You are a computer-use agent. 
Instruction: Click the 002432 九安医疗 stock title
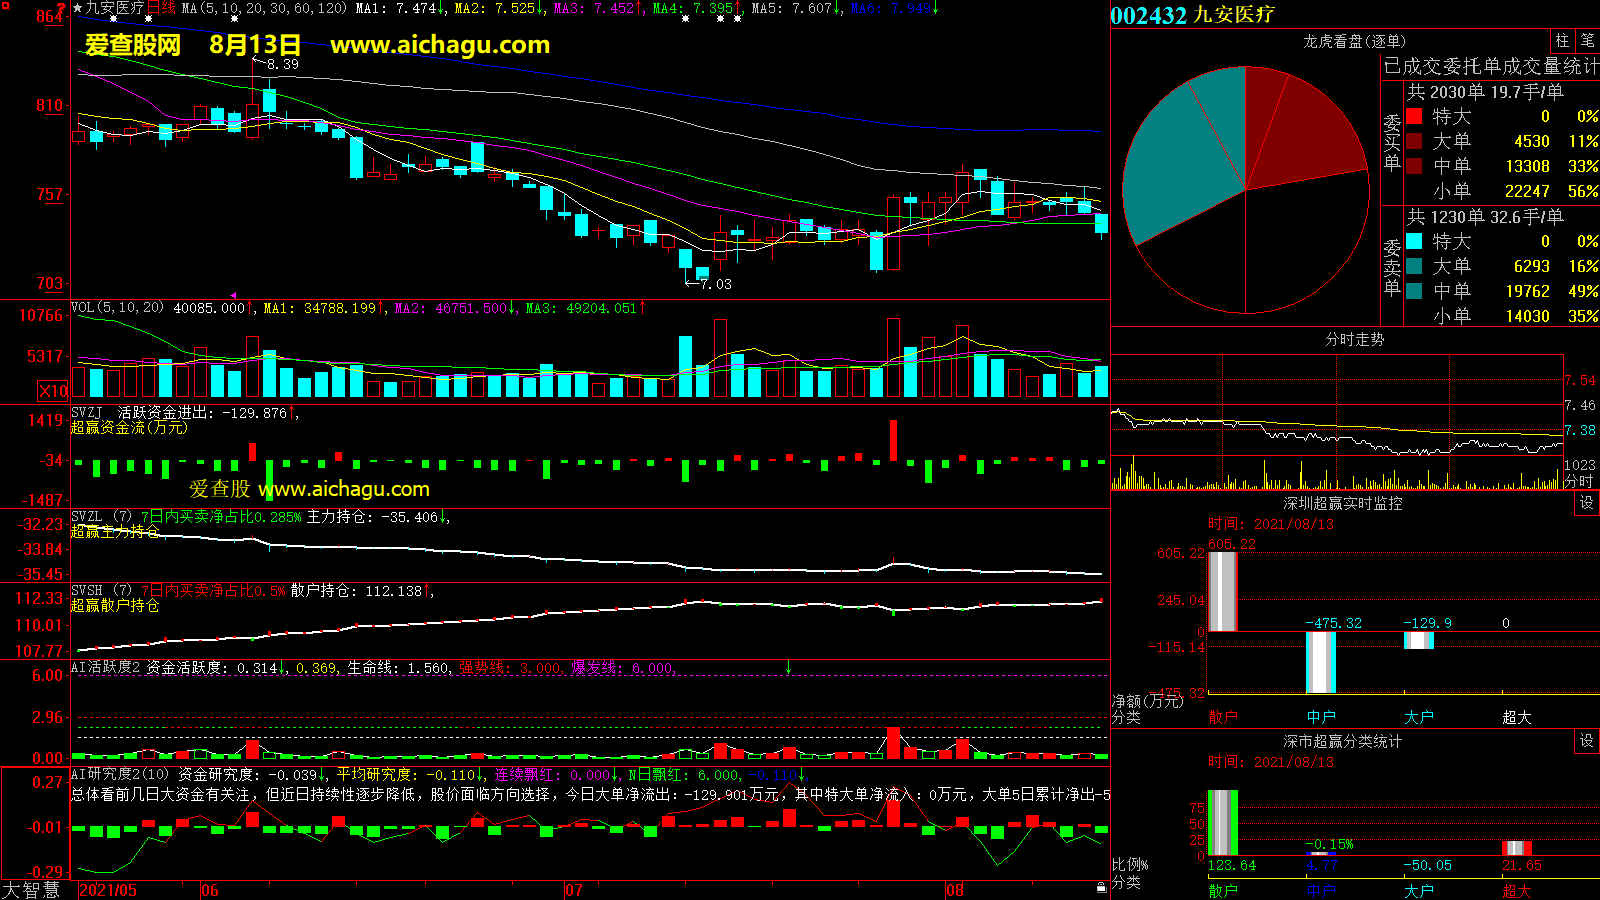tap(1192, 15)
